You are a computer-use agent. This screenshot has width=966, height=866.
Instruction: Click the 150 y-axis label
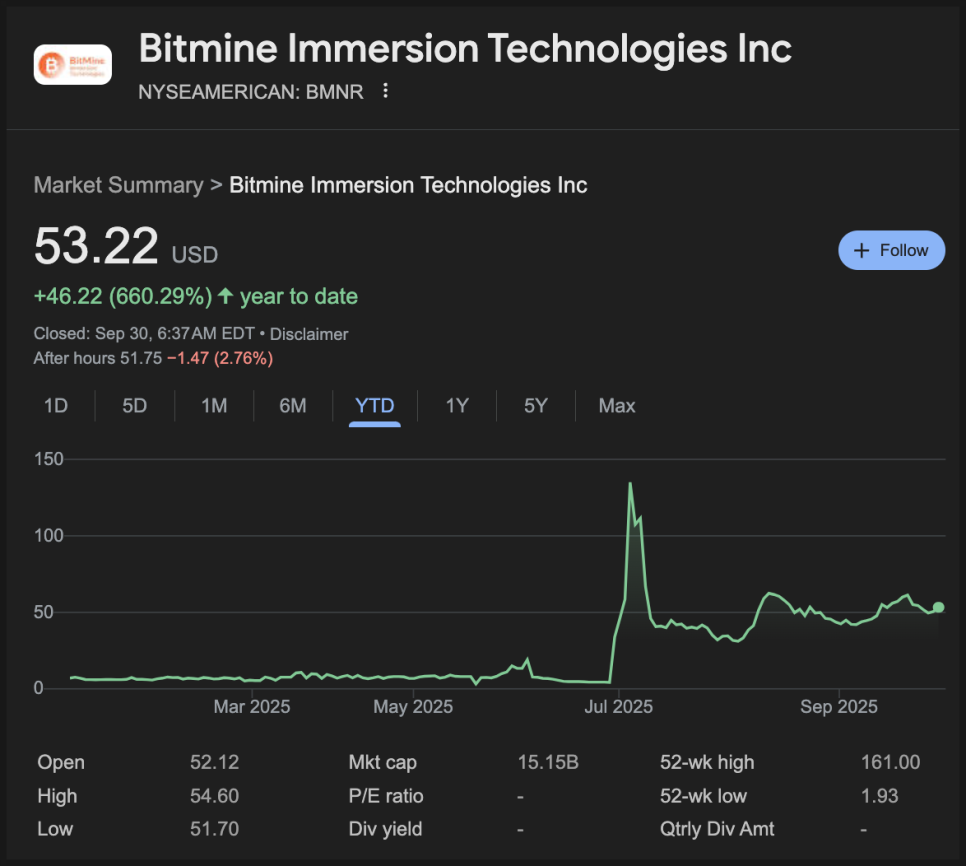(49, 459)
